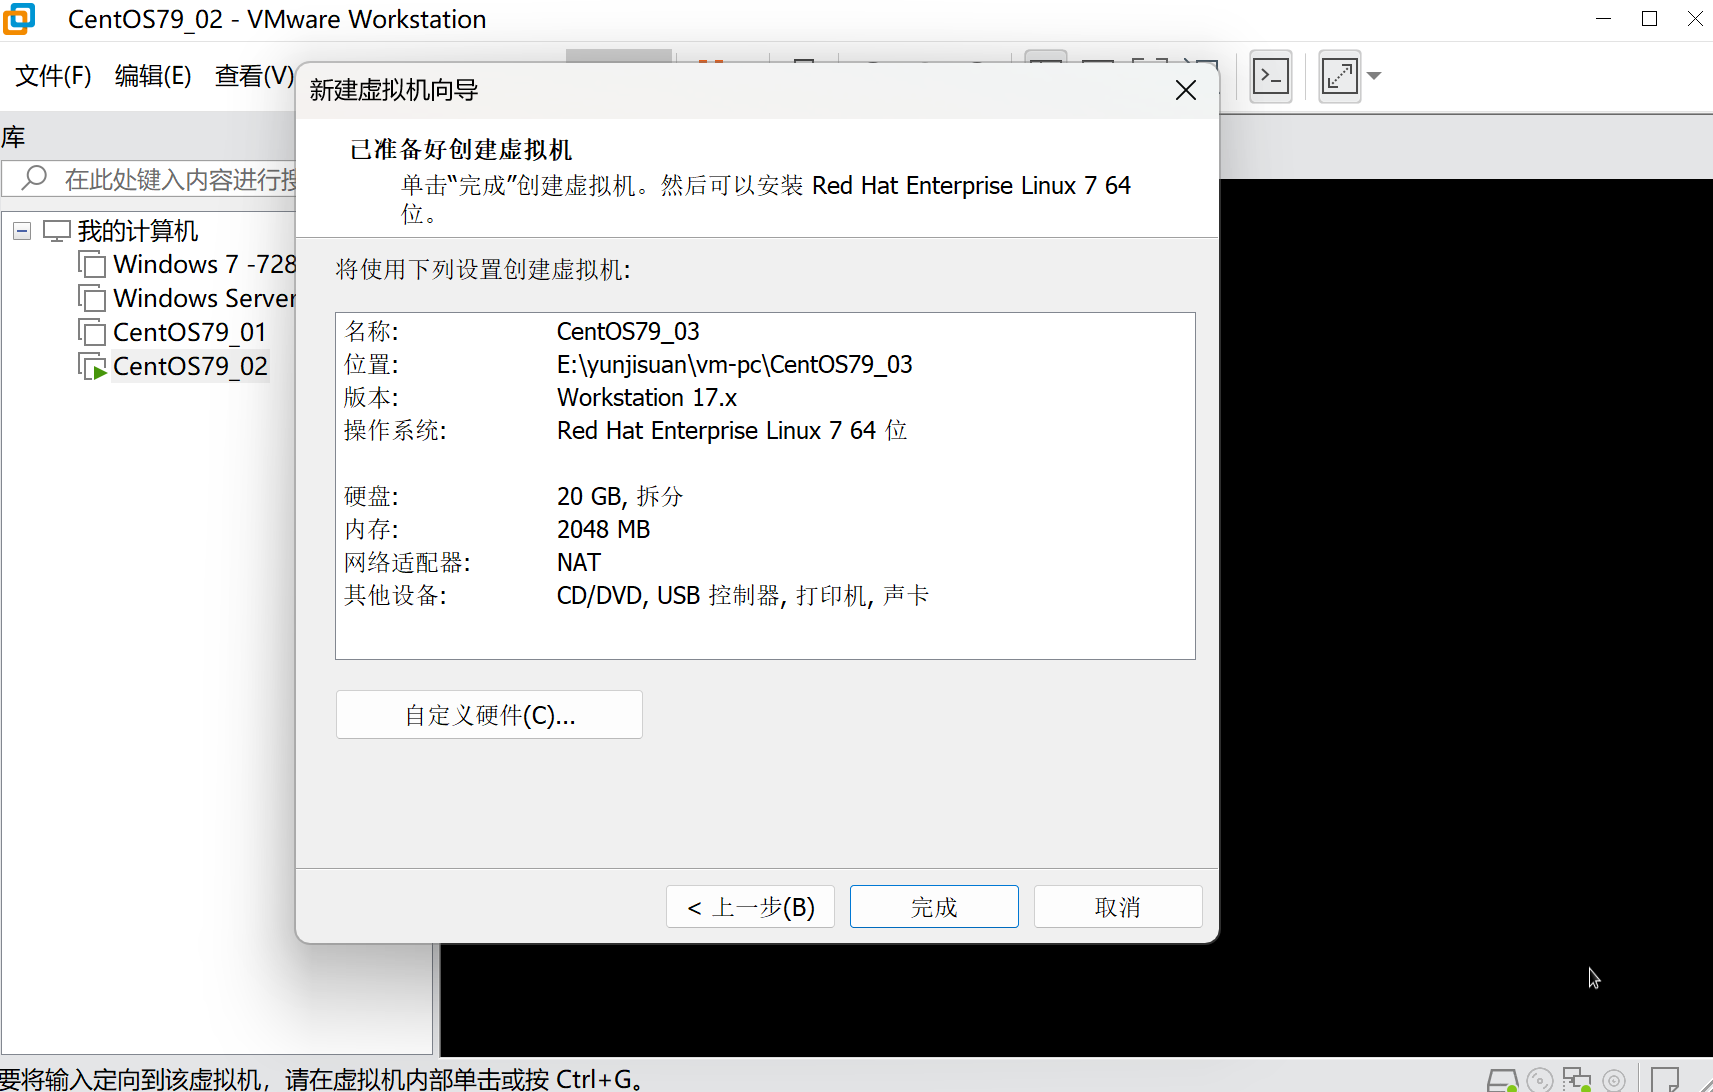Click the enter full screen toolbar icon
This screenshot has height=1092, width=1713.
pyautogui.click(x=1339, y=76)
